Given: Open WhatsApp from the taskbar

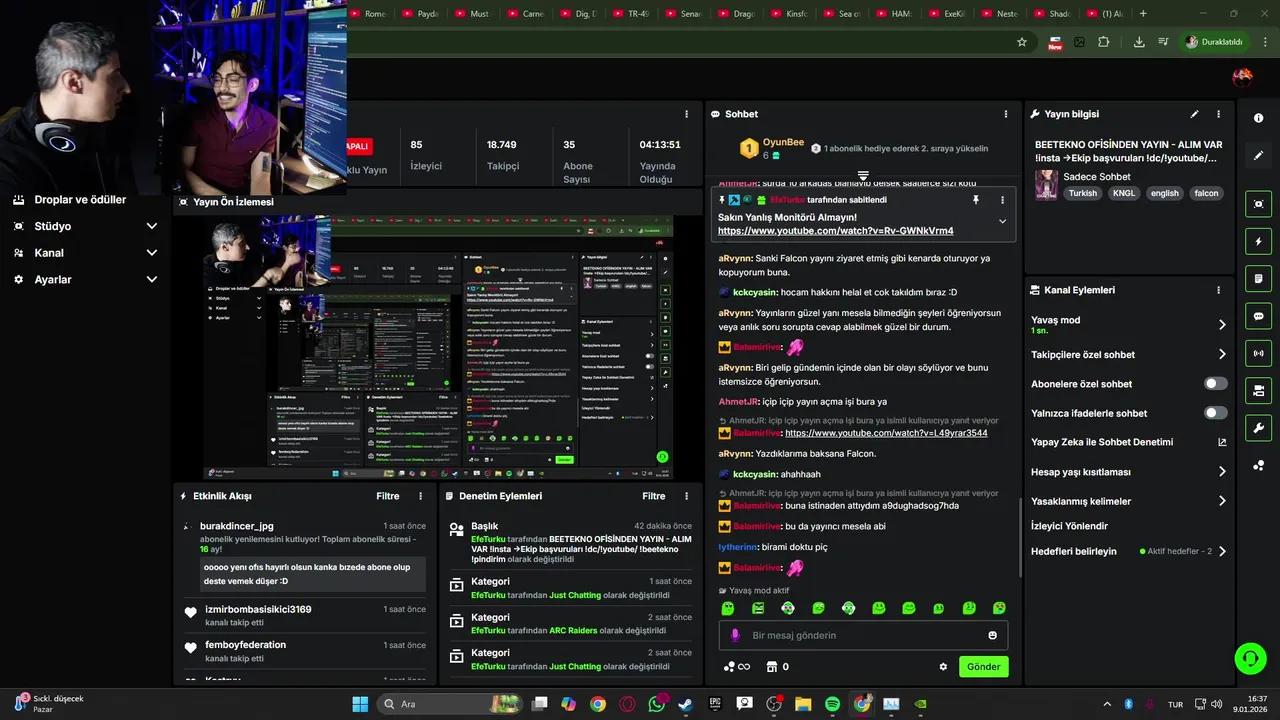Looking at the screenshot, I should (x=656, y=704).
